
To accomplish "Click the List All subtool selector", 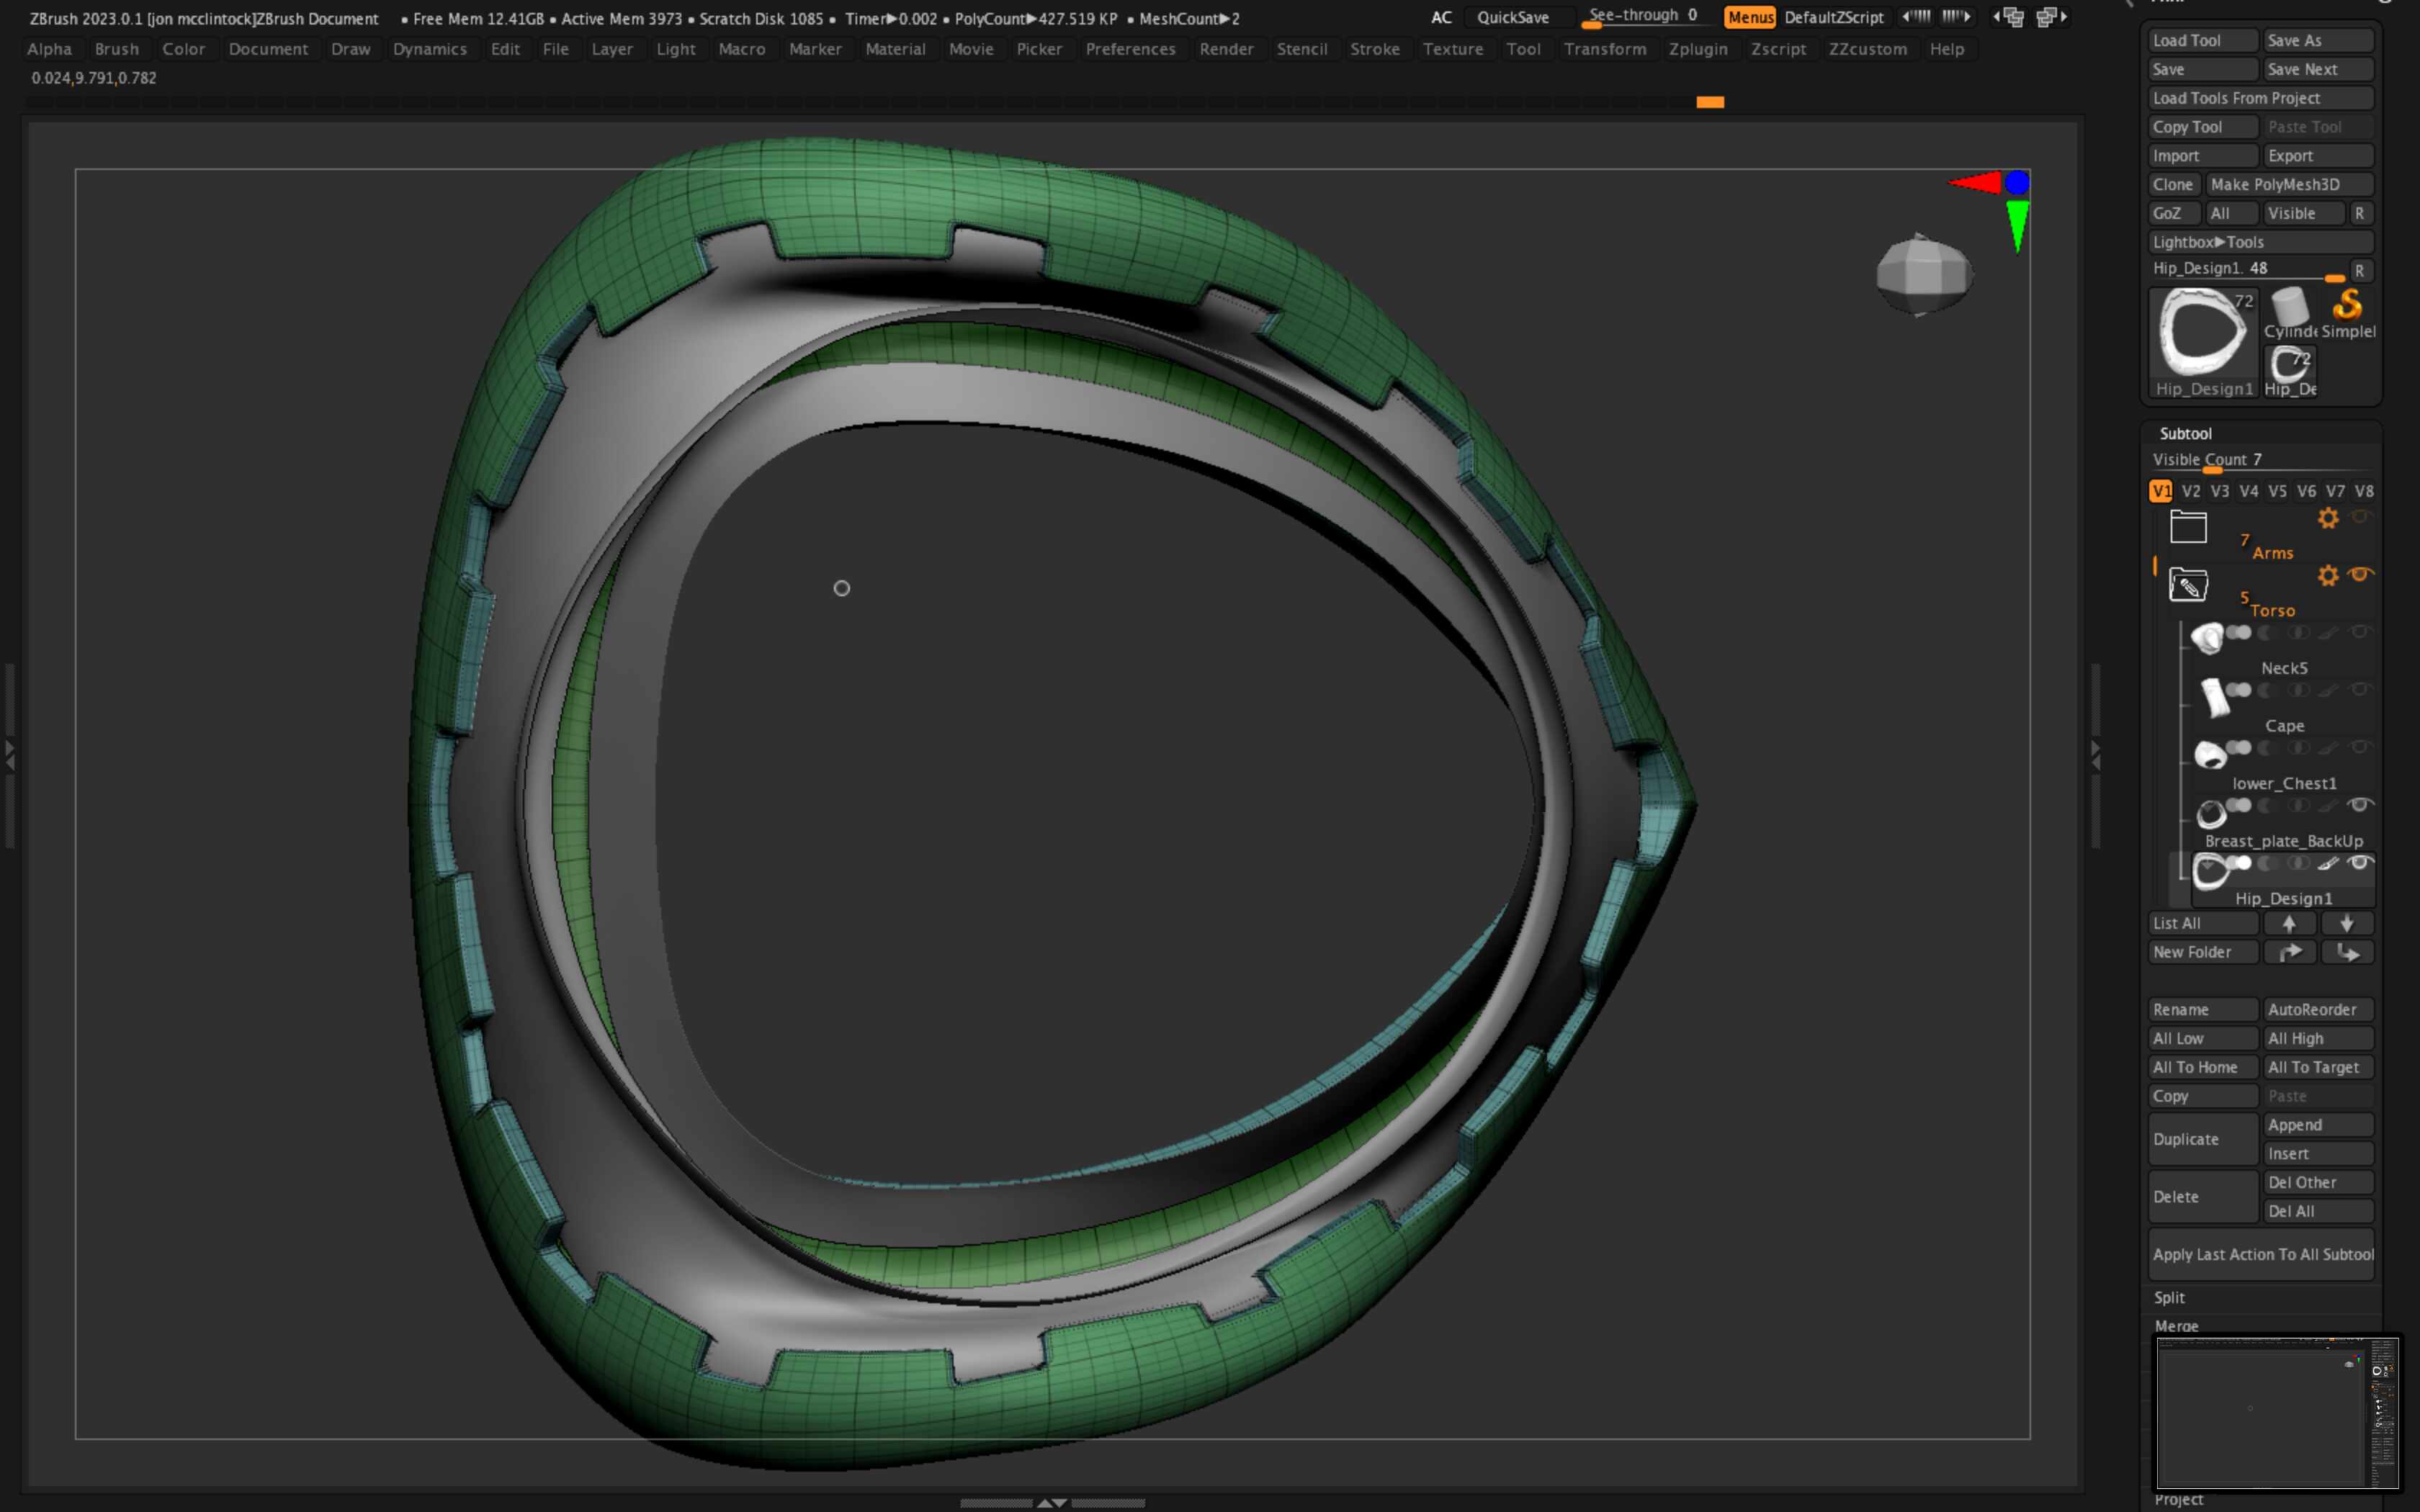I will point(2202,923).
